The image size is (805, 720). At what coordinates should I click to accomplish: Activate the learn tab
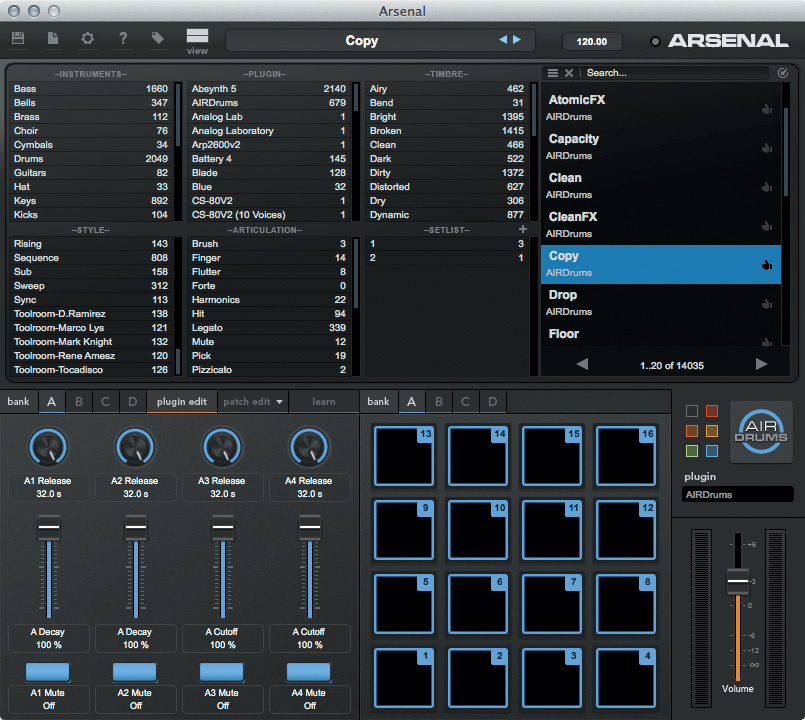pyautogui.click(x=323, y=402)
